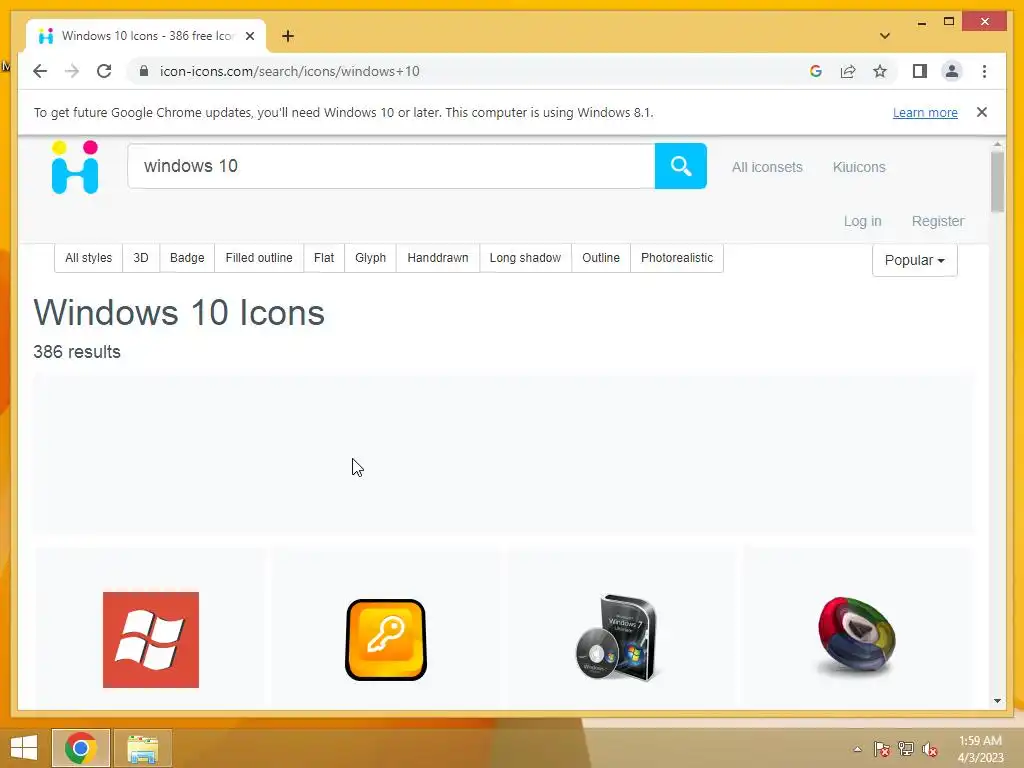Click the Google icon in address bar
The height and width of the screenshot is (768, 1024).
pyautogui.click(x=816, y=71)
